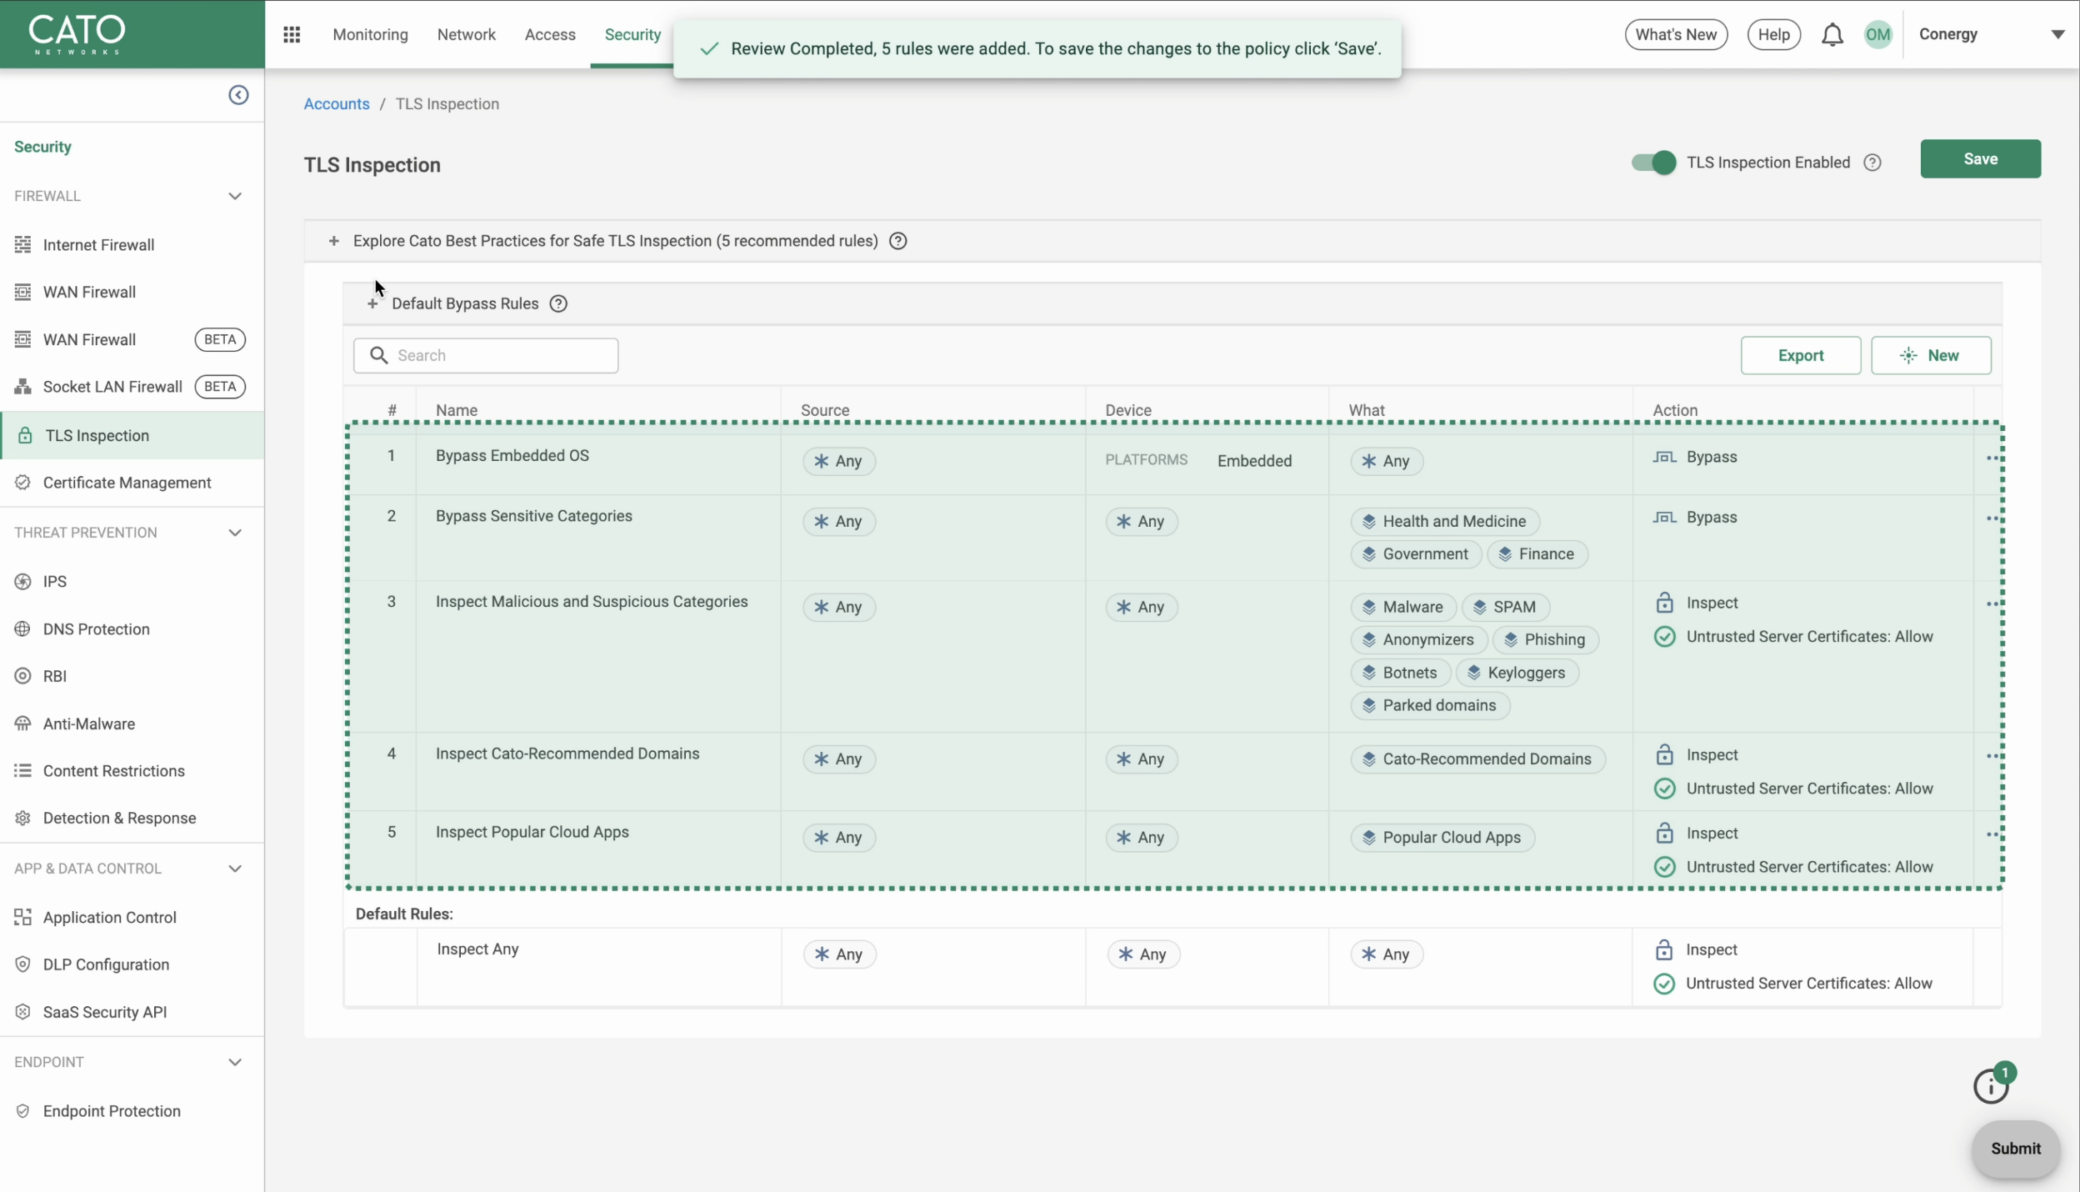Collapse the FIREWALL section
The width and height of the screenshot is (2080, 1192).
pos(235,196)
